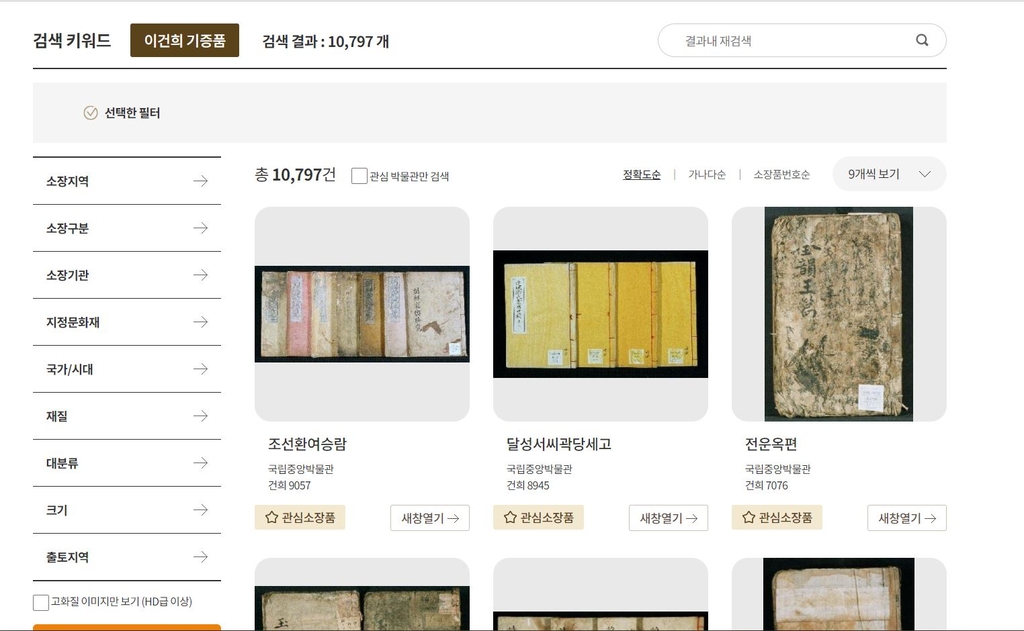Click the star on 달성서씨곽당세고 관심소장품
This screenshot has height=631, width=1024.
click(x=510, y=518)
